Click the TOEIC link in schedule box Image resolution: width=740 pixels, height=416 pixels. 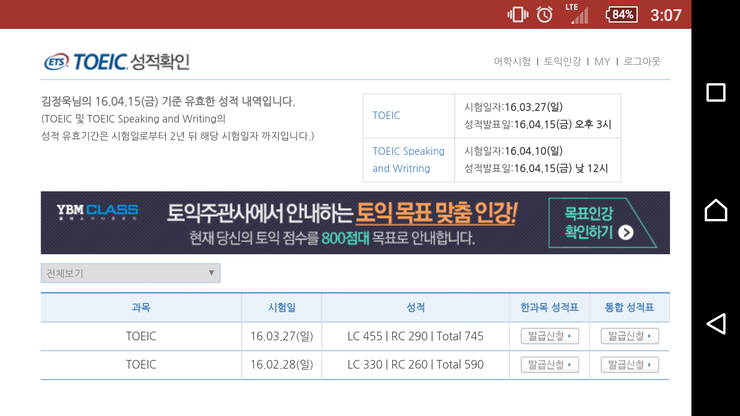tap(386, 115)
